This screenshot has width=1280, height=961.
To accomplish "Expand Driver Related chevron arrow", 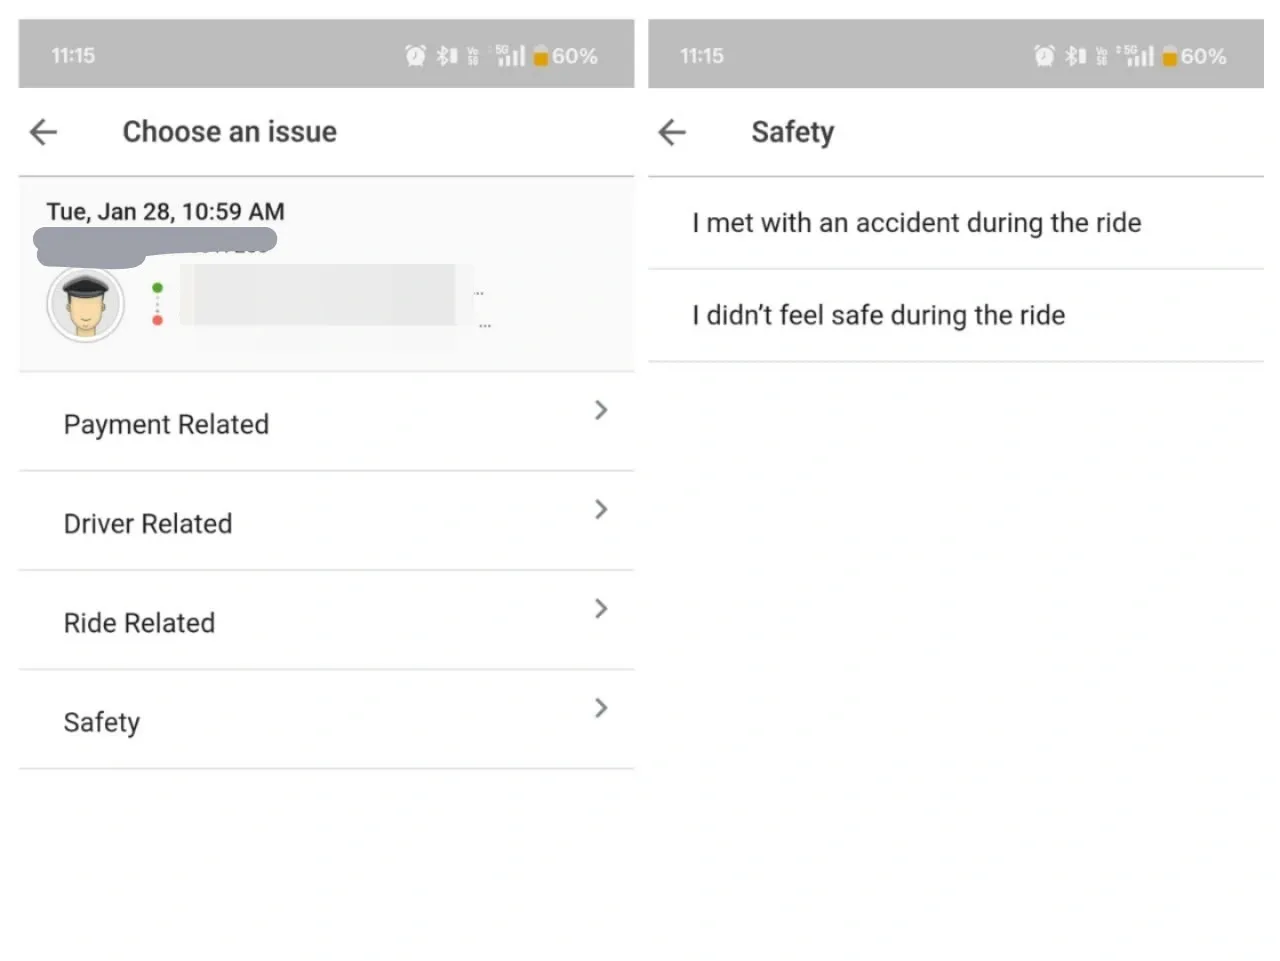I will (x=601, y=509).
